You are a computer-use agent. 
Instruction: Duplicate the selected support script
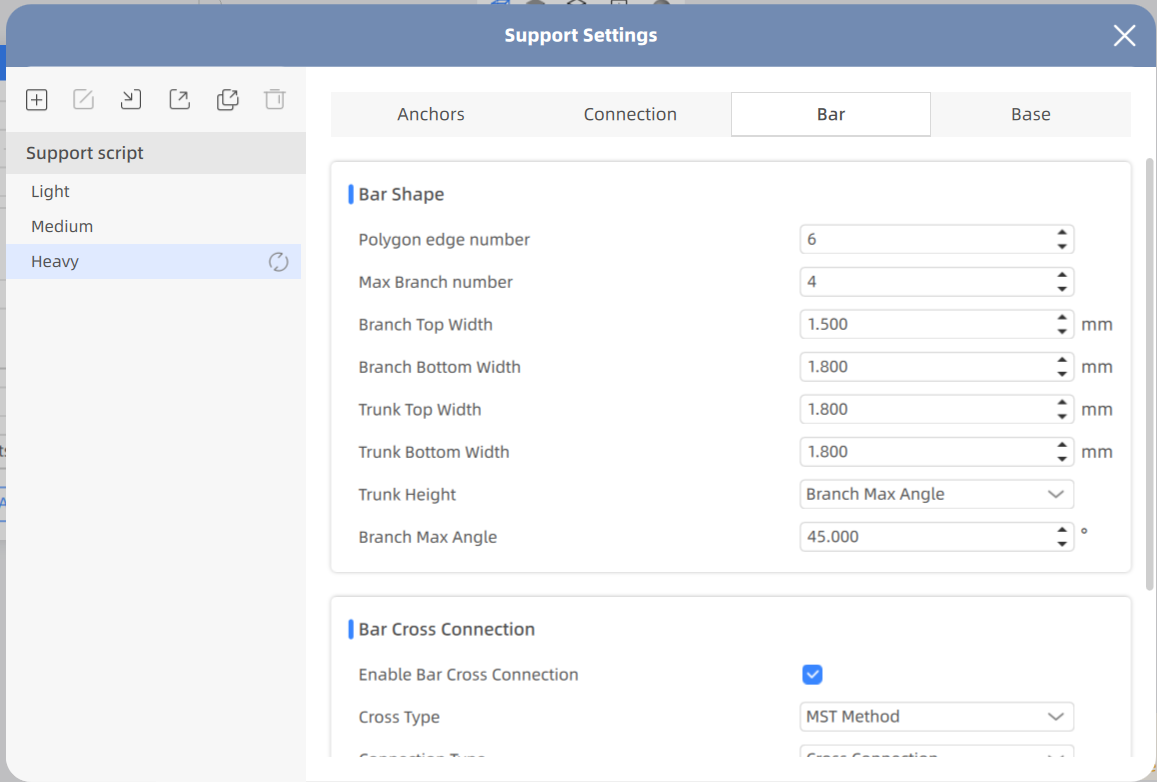coord(227,99)
